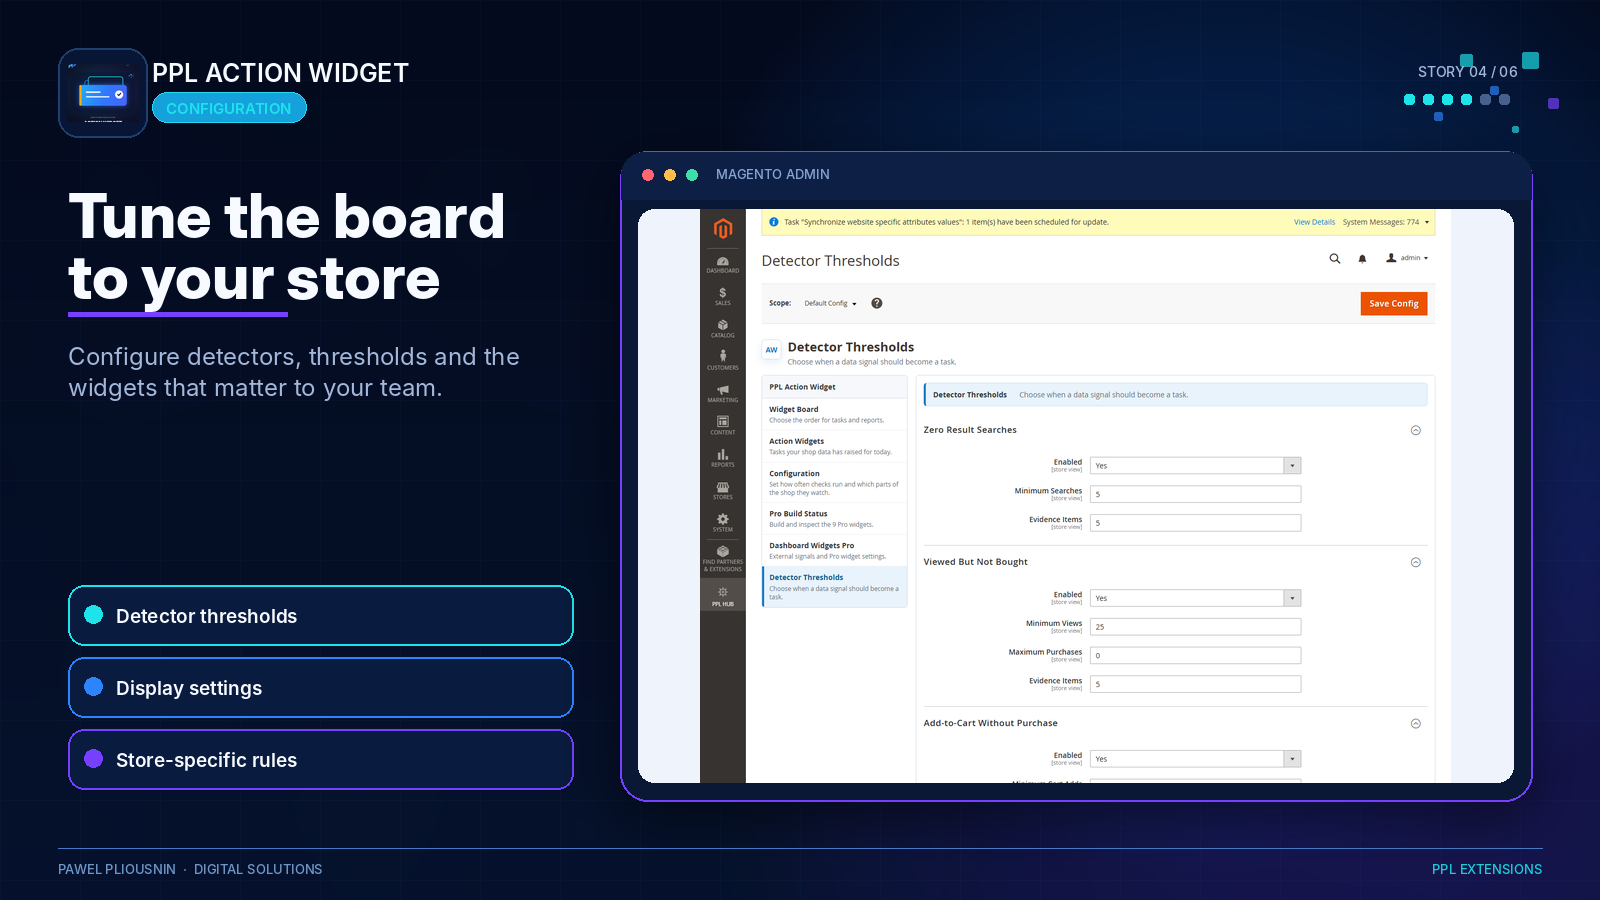Click the PPL Action Widget tab group header
The image size is (1600, 900).
[x=834, y=387]
